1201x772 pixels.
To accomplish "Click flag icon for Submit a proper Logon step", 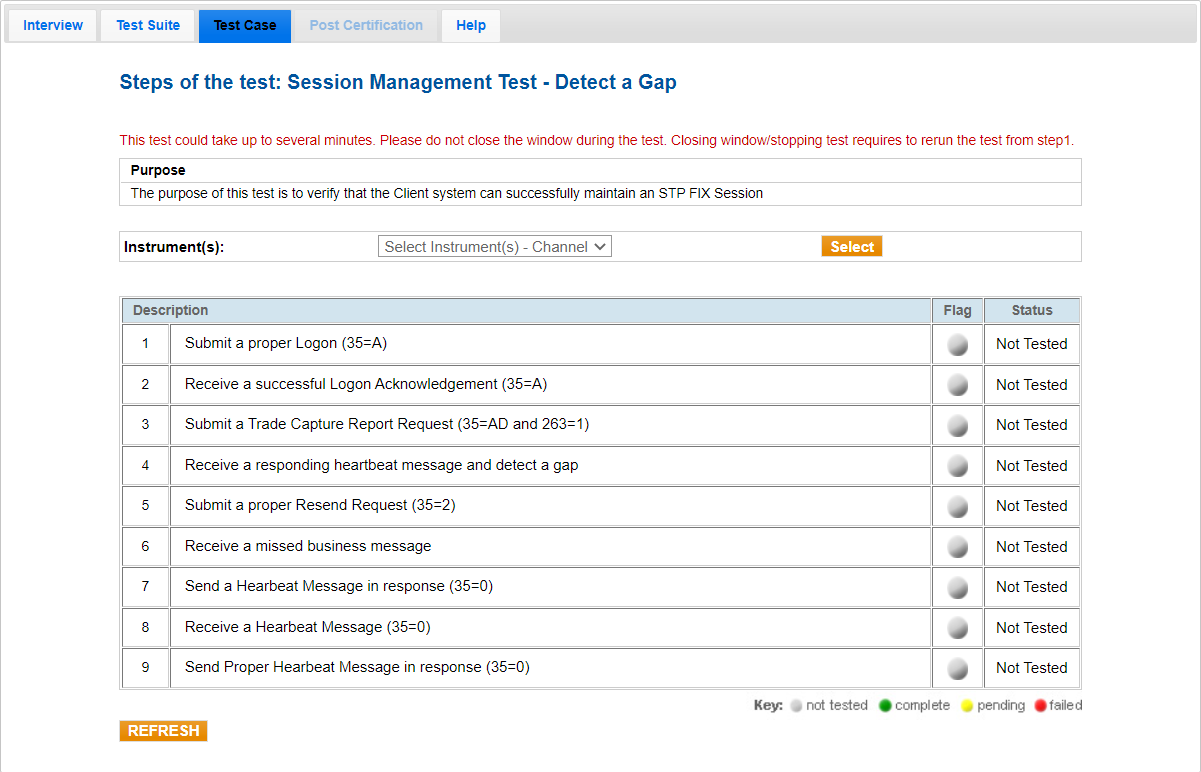I will click(x=957, y=345).
